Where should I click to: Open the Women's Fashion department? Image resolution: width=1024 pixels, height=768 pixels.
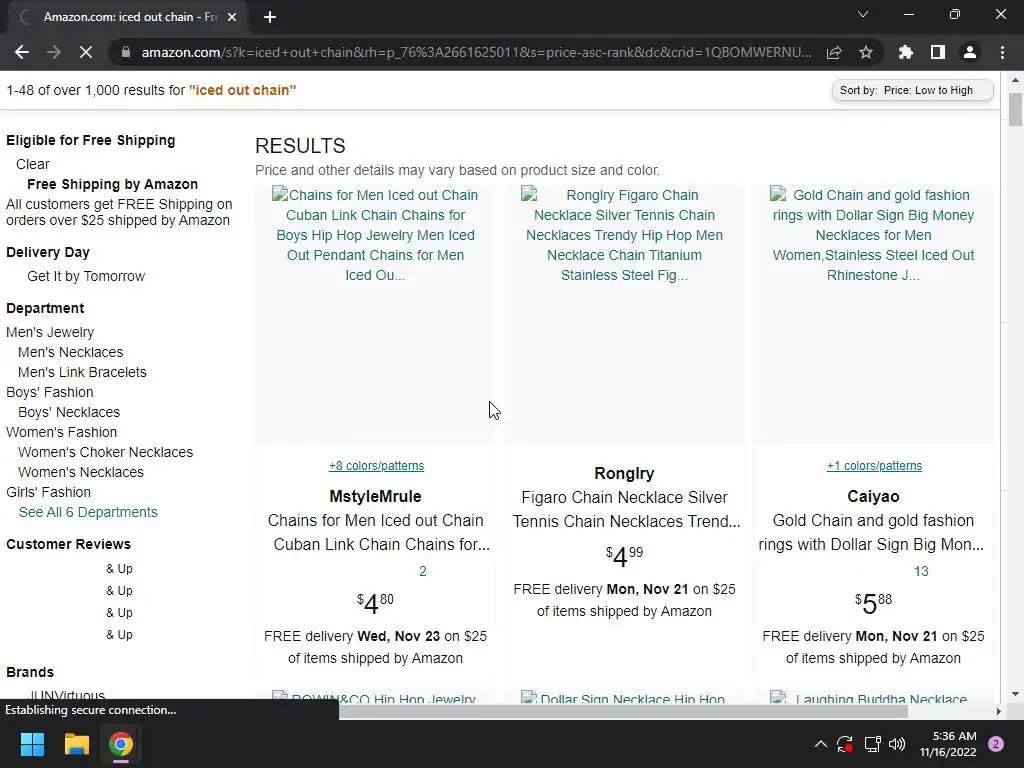[61, 432]
